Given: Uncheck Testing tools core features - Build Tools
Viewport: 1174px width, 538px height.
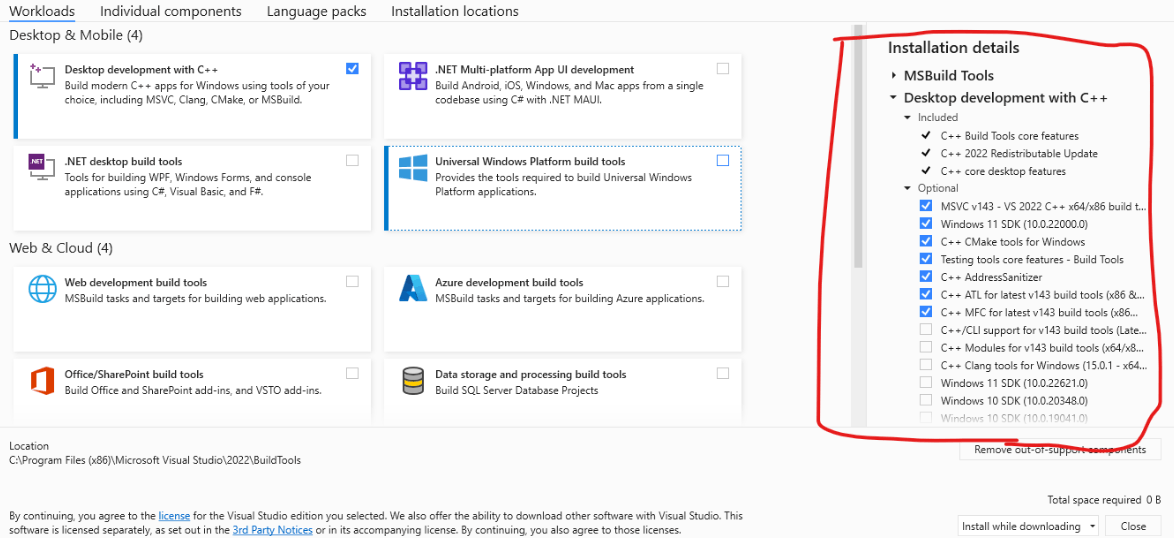Looking at the screenshot, I should [926, 259].
